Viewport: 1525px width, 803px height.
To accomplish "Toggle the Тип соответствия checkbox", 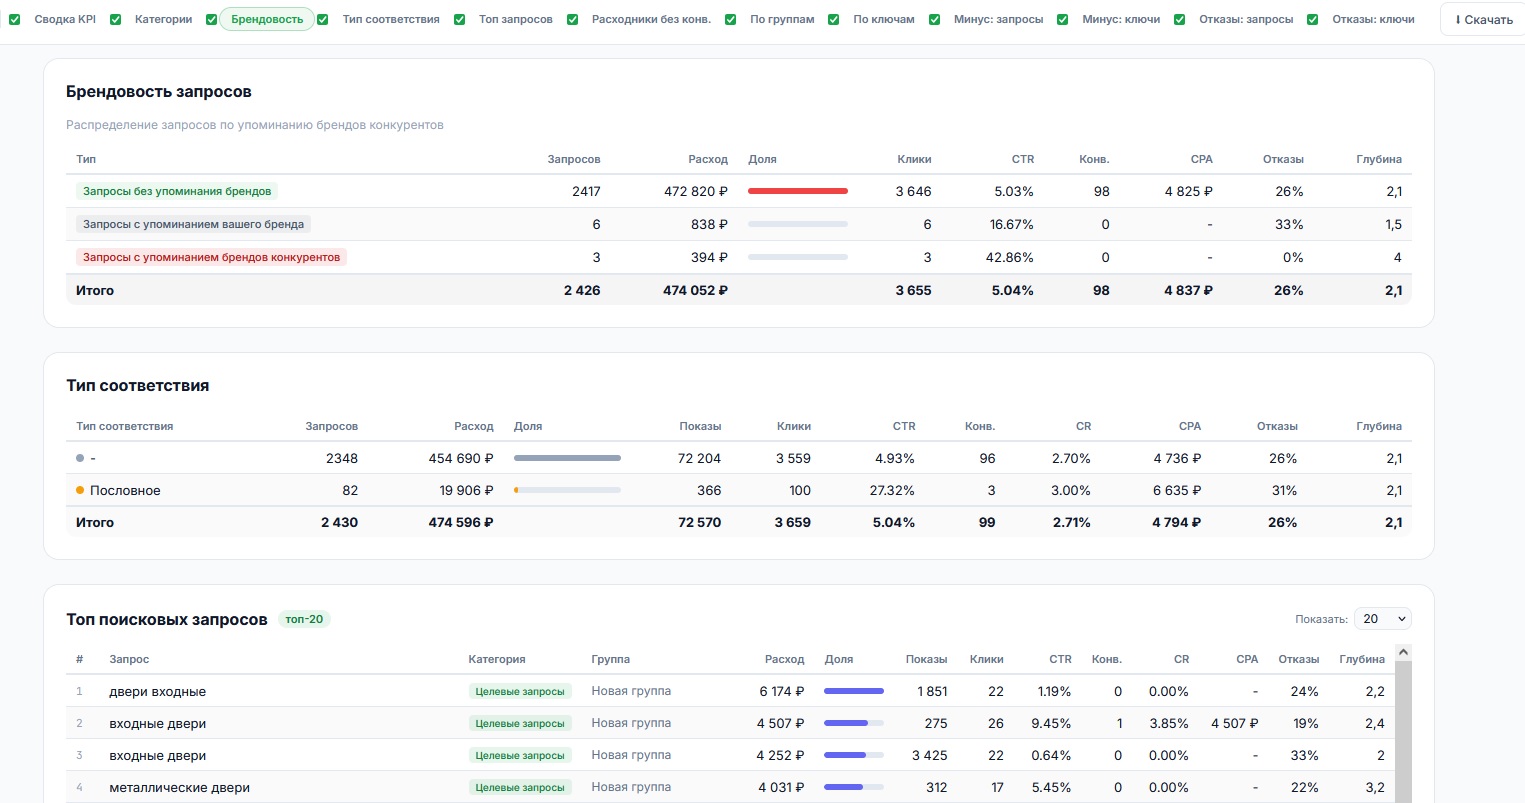I will pyautogui.click(x=323, y=19).
